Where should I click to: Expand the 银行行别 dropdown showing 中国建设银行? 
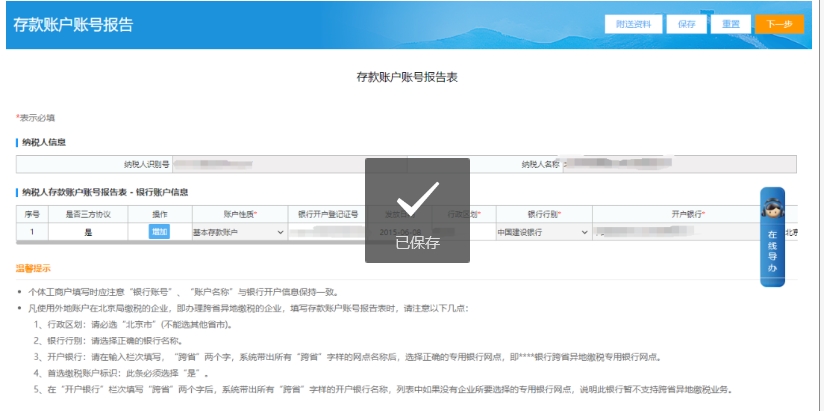[543, 232]
